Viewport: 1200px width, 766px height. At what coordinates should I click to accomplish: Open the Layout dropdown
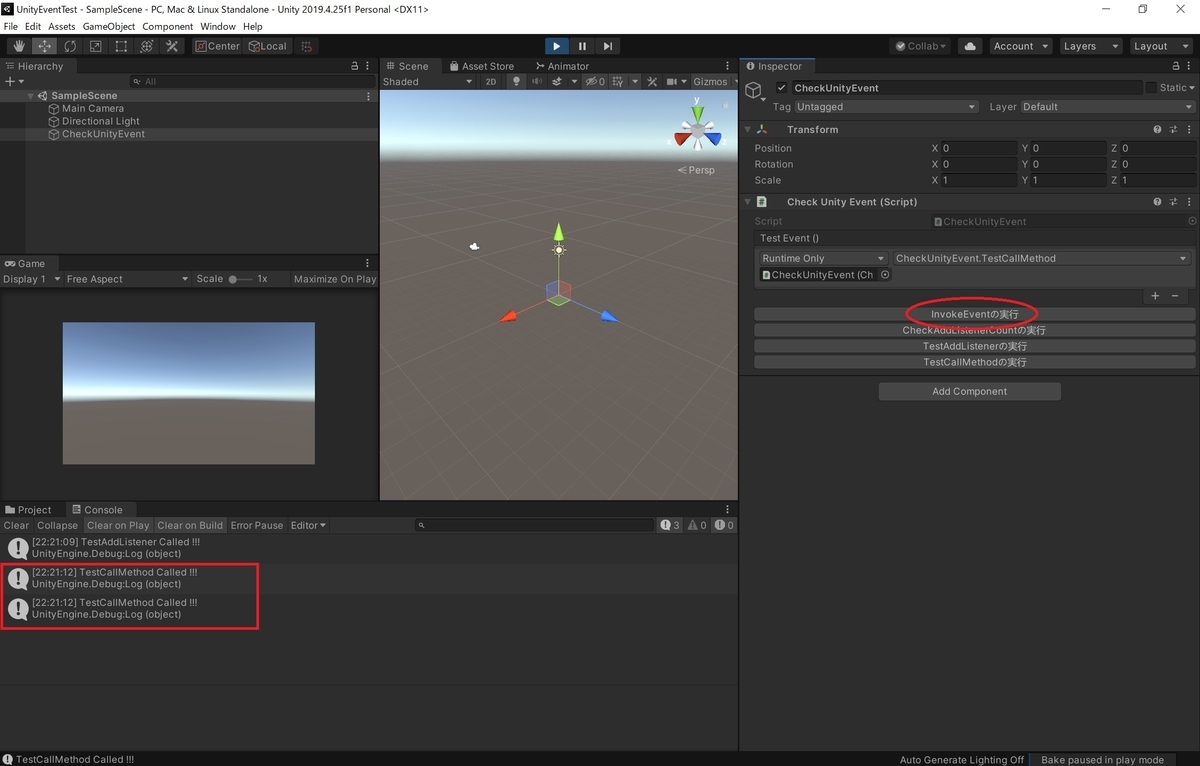point(1159,46)
